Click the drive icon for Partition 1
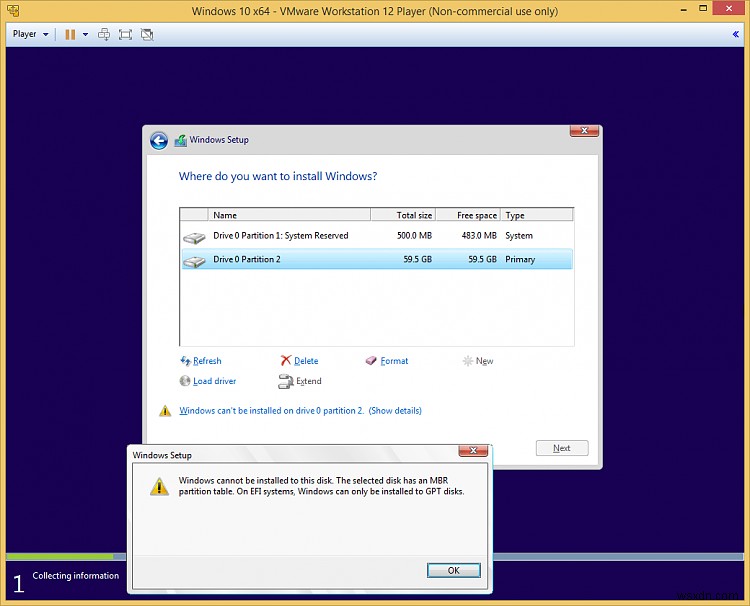750x606 pixels. pyautogui.click(x=194, y=237)
